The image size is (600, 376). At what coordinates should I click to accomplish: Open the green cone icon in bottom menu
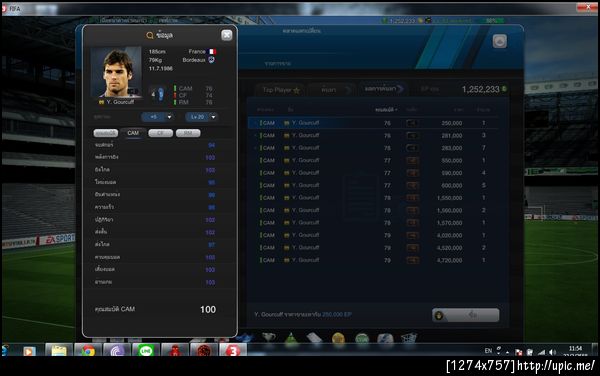(292, 338)
